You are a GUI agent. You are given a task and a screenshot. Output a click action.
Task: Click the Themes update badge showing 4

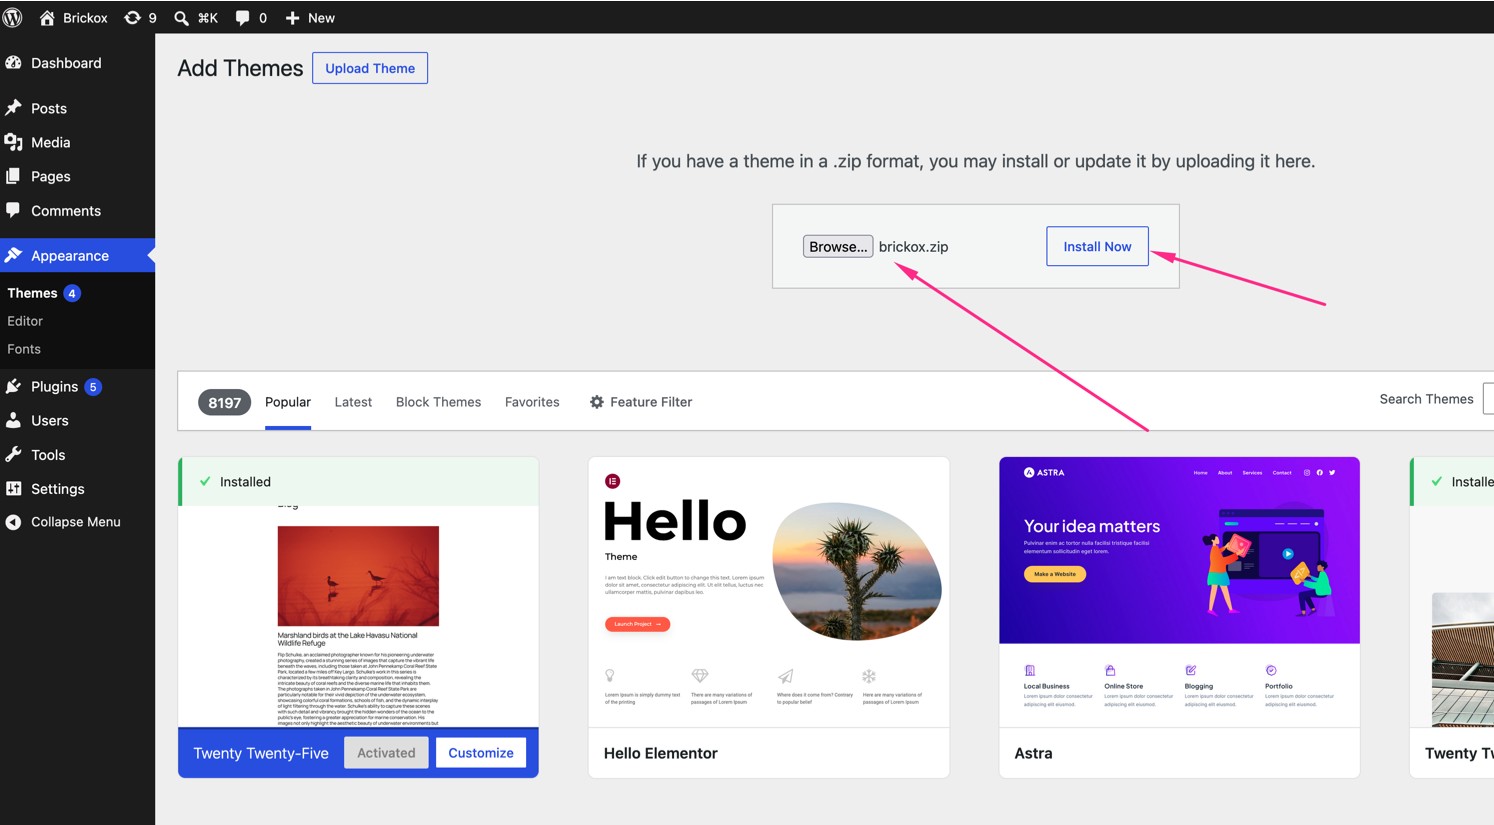coord(72,293)
